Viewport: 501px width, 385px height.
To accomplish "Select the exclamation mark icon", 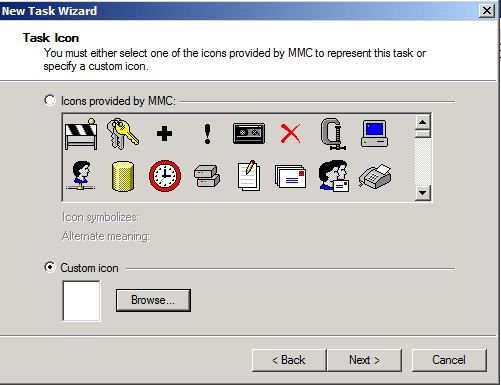I will pos(207,134).
